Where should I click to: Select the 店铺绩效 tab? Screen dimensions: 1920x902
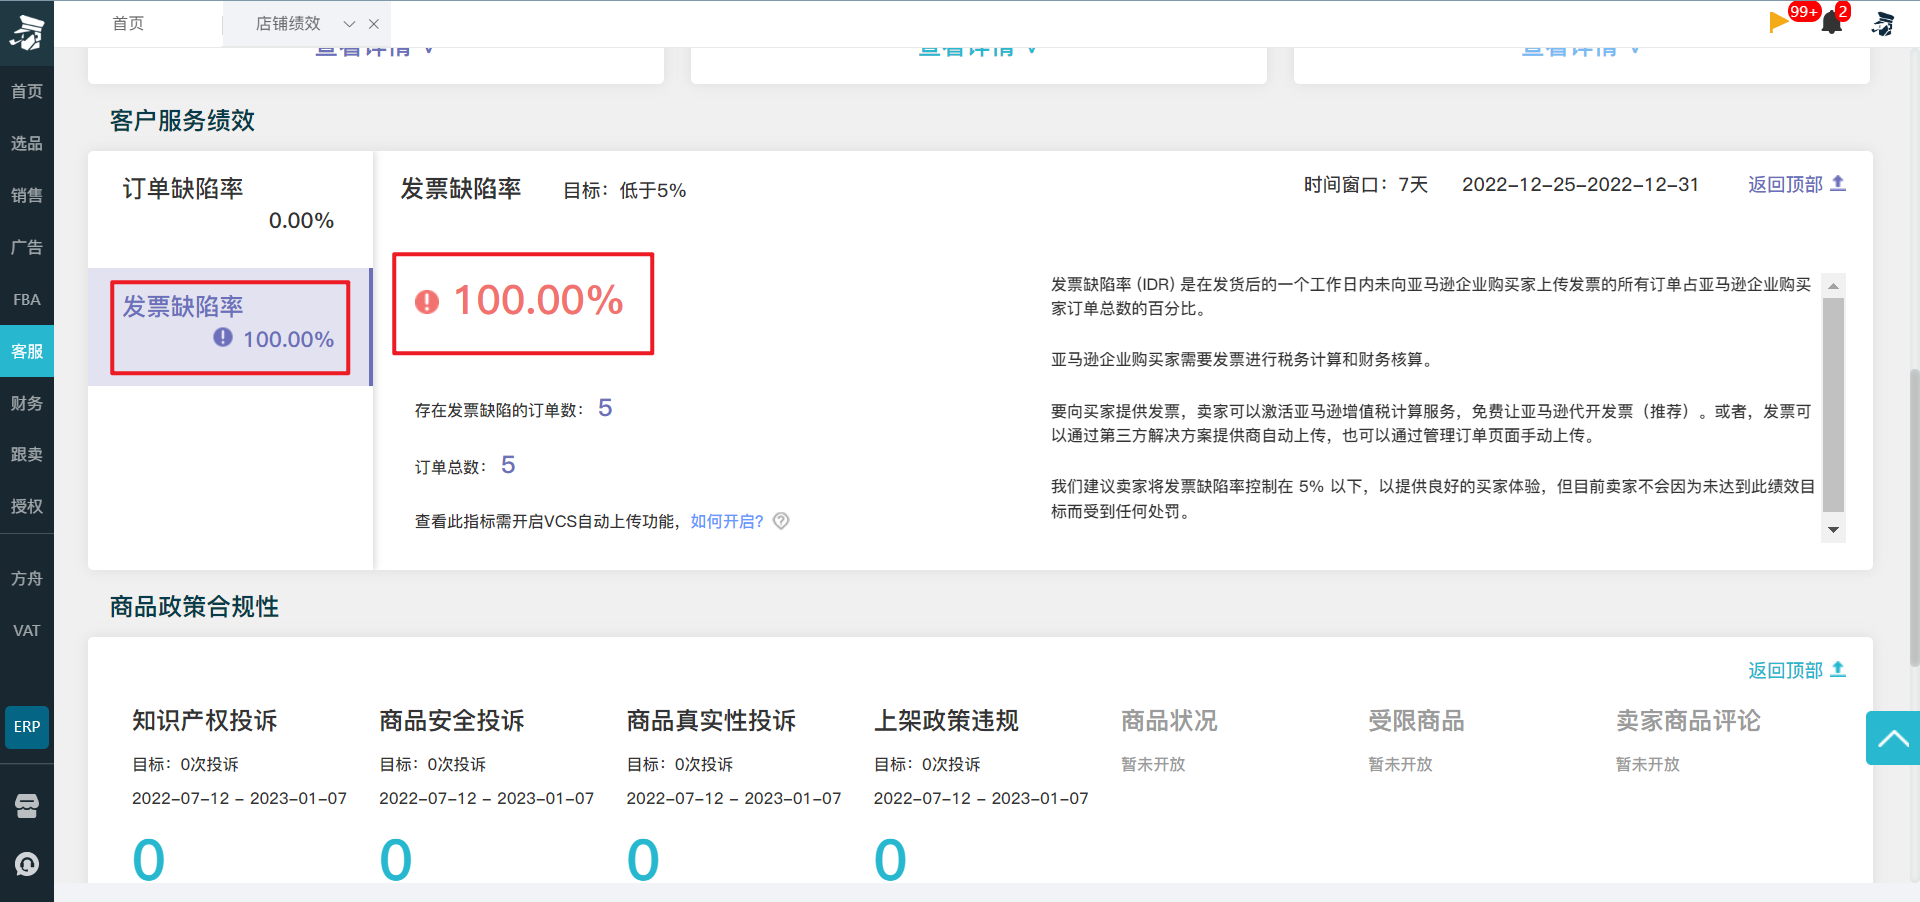[x=288, y=23]
